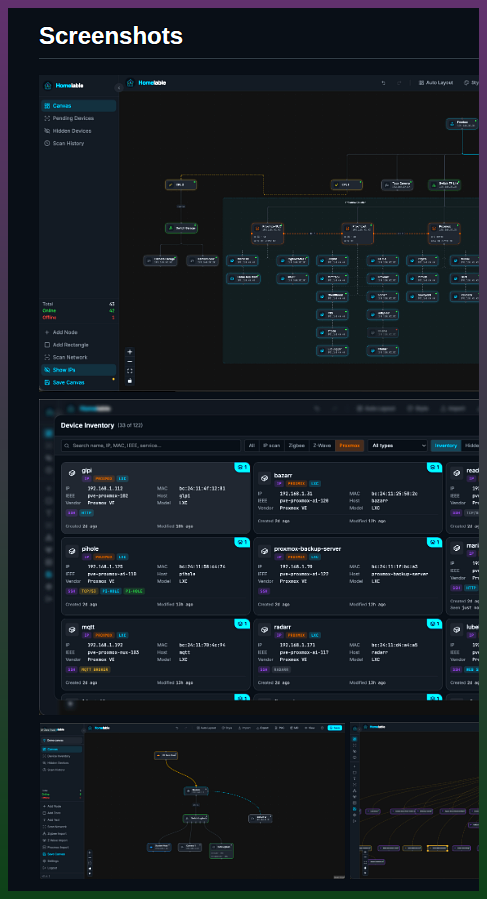Select the radarr device card
Screen dimensions: 487x899
(x=348, y=654)
